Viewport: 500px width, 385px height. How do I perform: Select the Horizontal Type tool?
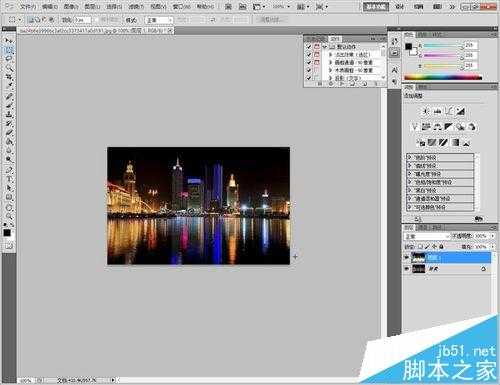(9, 179)
